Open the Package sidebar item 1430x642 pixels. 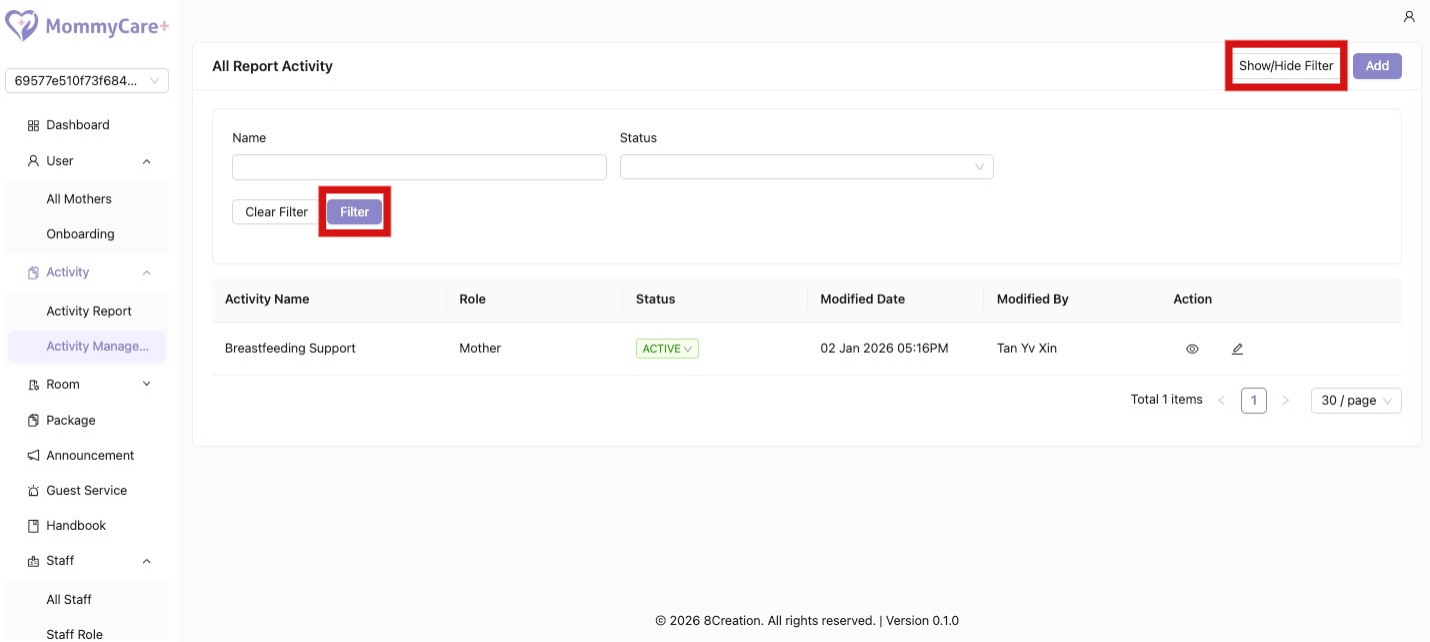70,420
